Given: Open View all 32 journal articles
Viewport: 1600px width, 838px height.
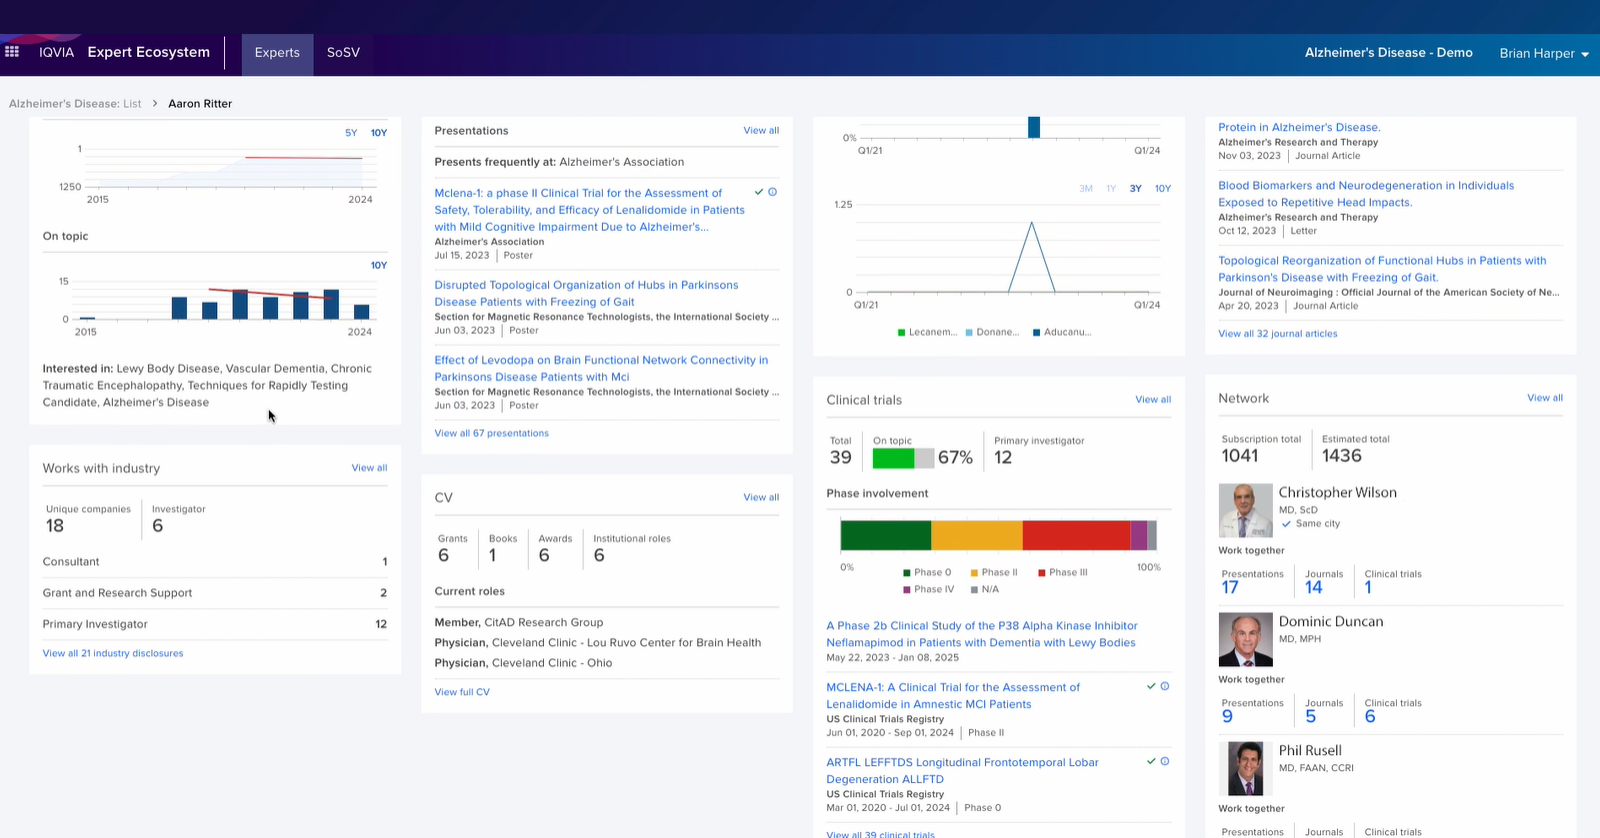Looking at the screenshot, I should point(1277,334).
